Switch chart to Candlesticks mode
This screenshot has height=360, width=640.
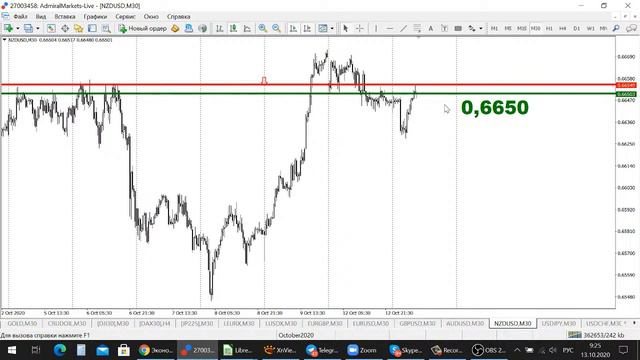[x=233, y=28]
